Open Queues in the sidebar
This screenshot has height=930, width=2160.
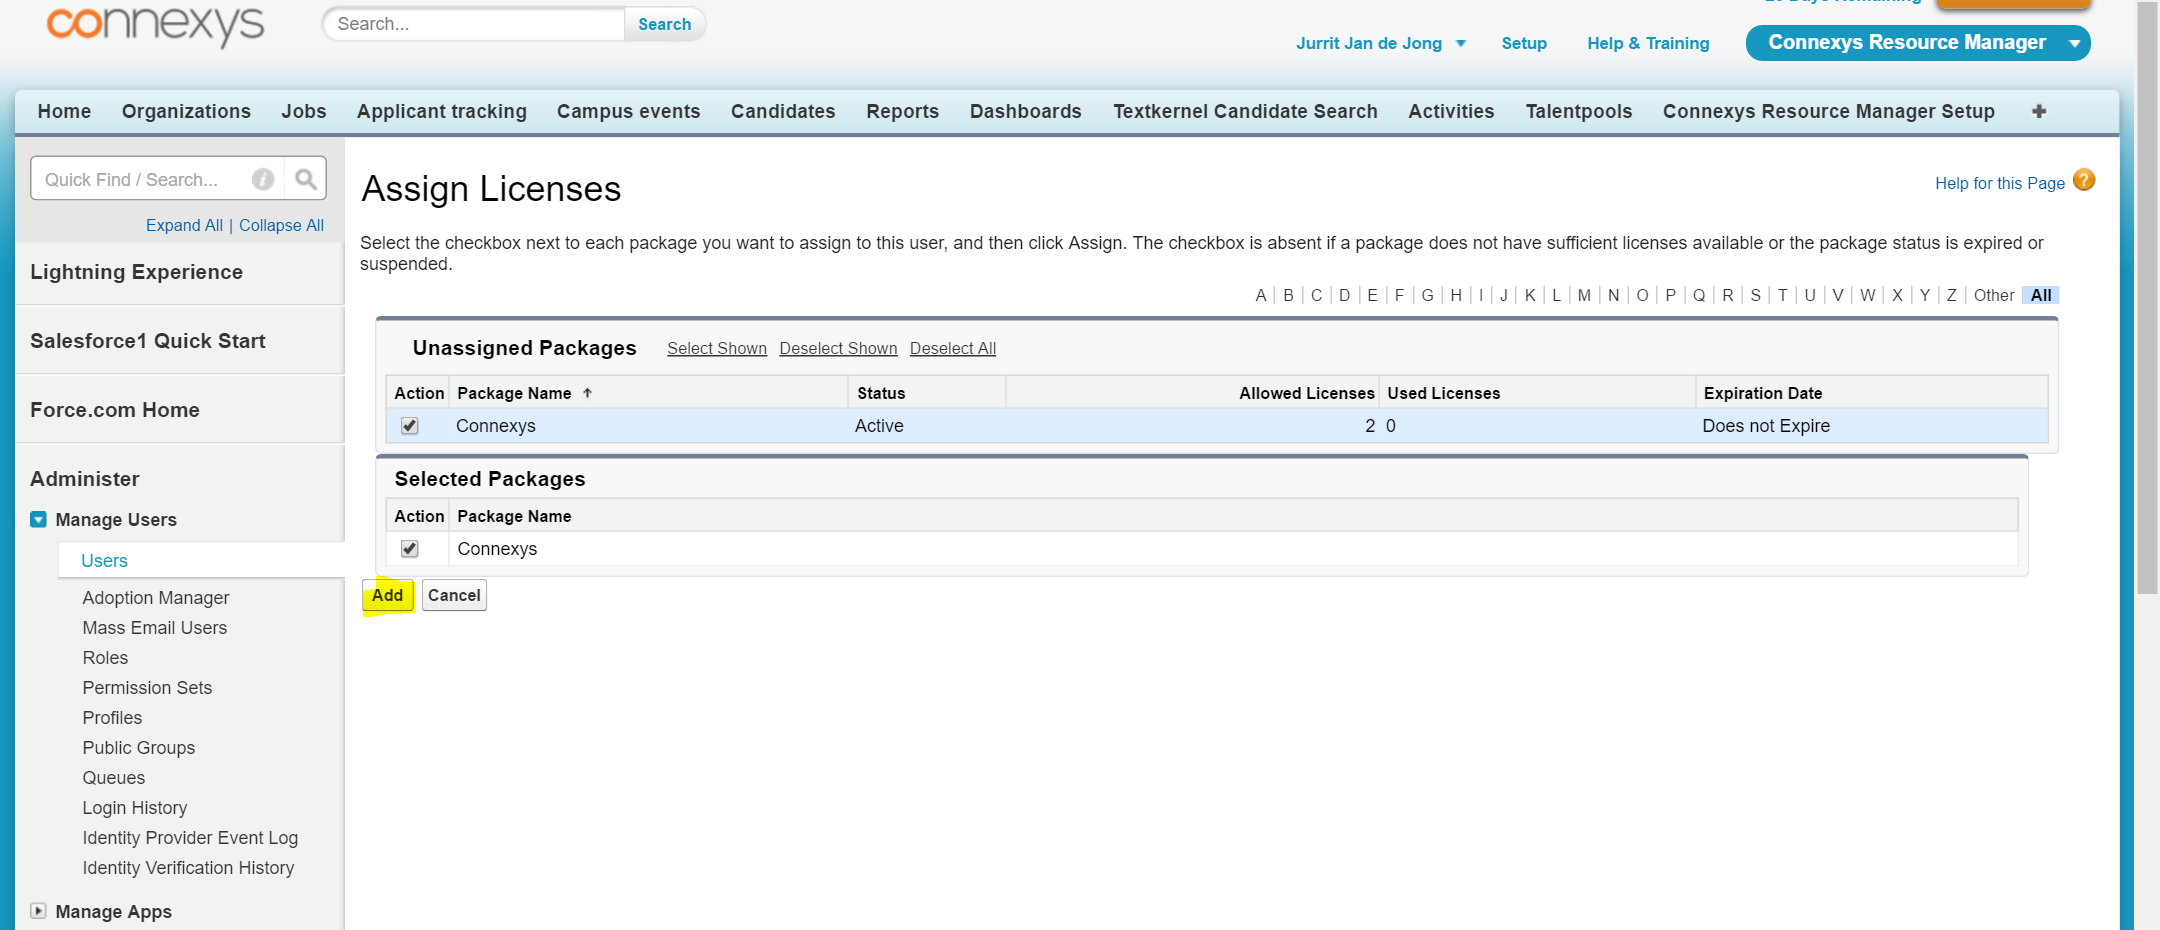pos(114,778)
